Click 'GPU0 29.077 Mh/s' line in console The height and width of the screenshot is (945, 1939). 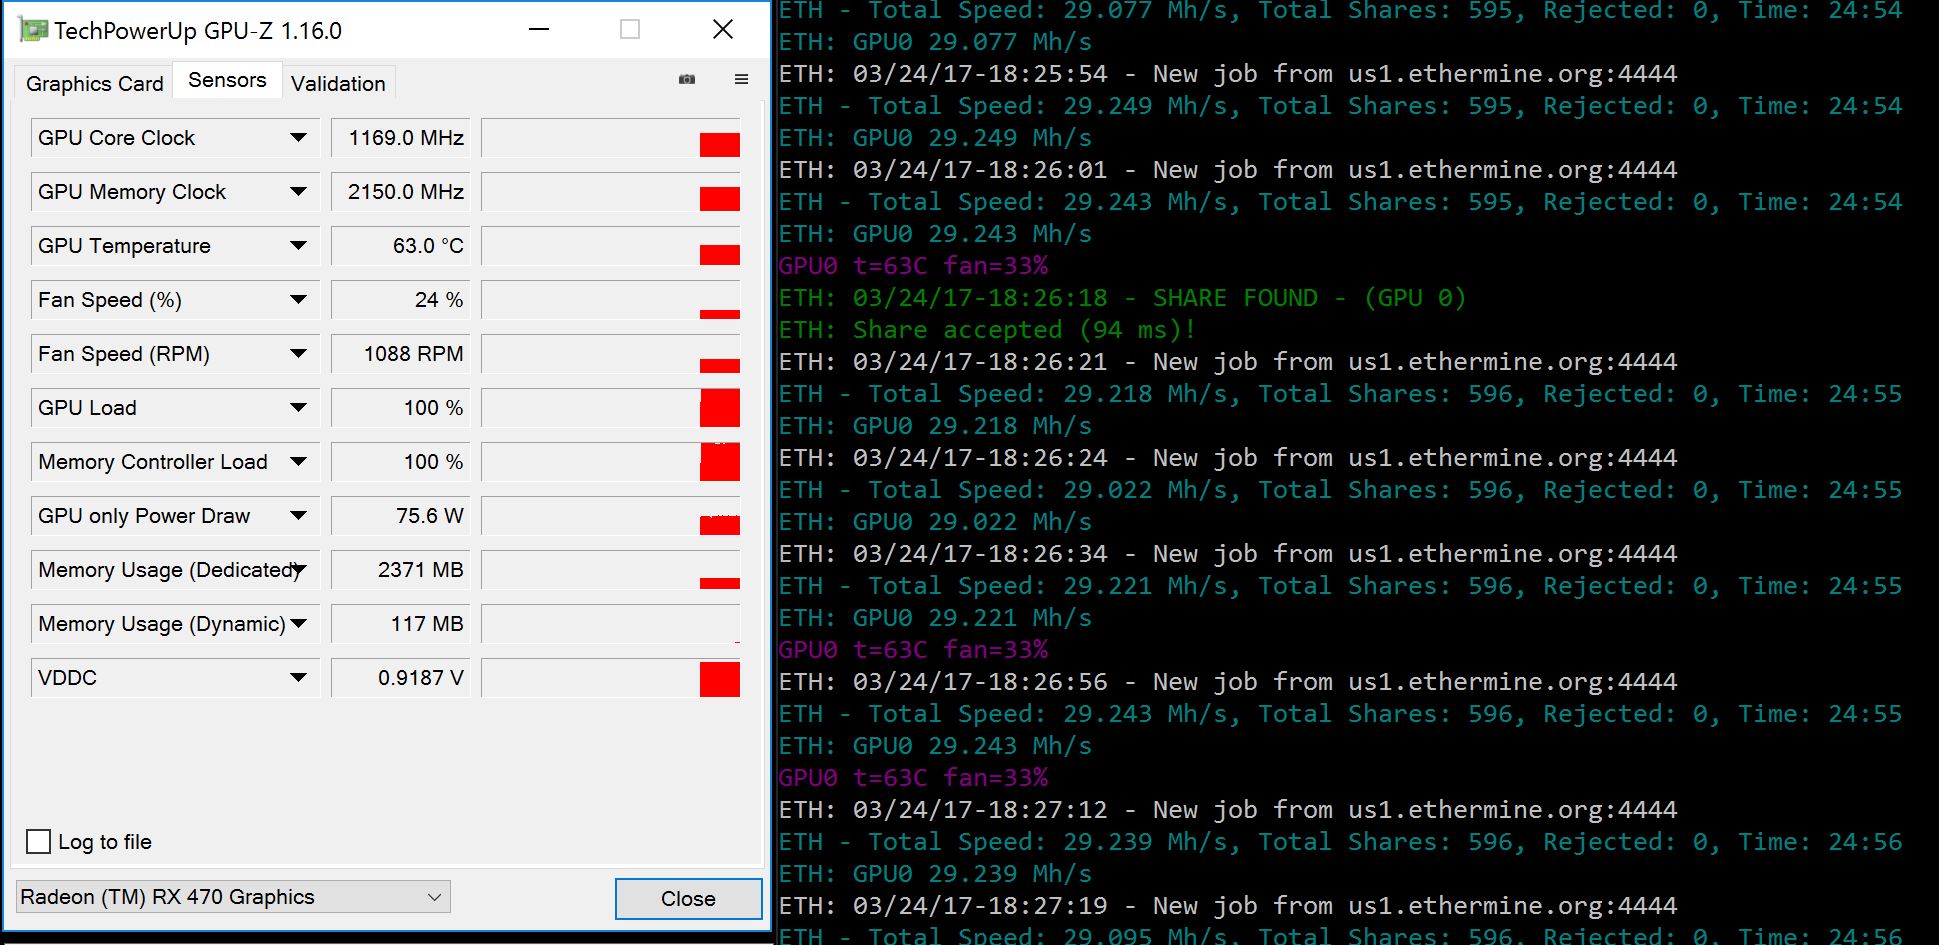point(935,42)
